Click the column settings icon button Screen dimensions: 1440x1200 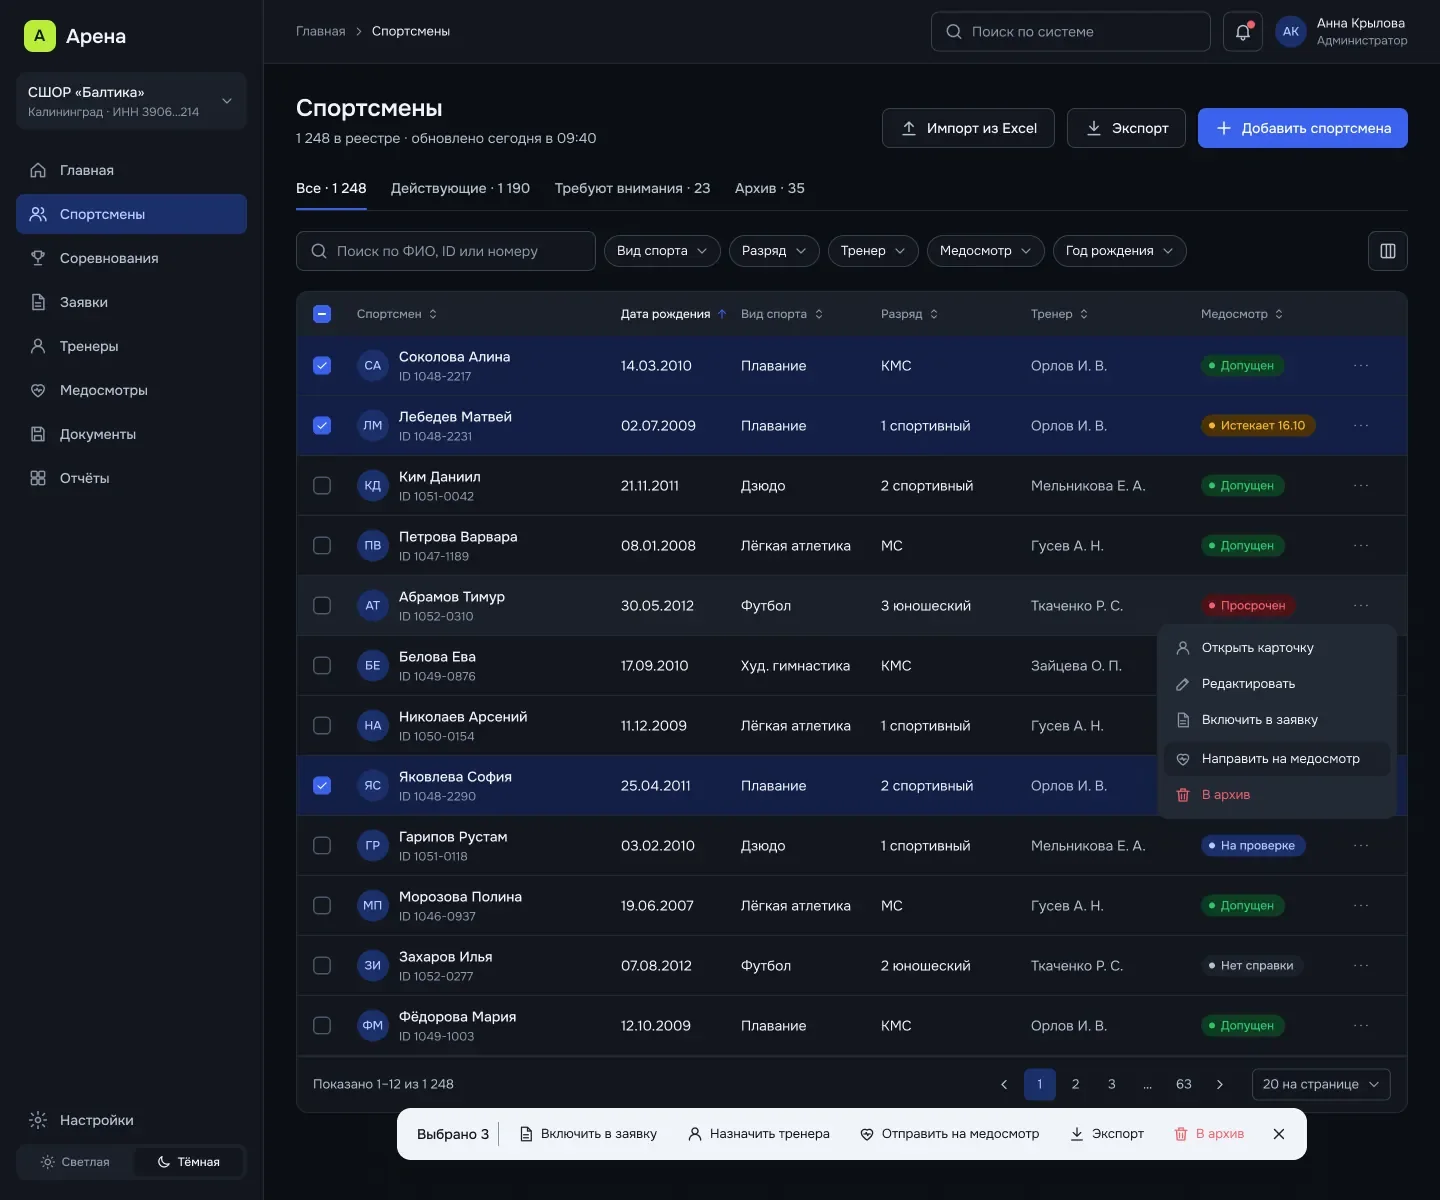click(1388, 251)
